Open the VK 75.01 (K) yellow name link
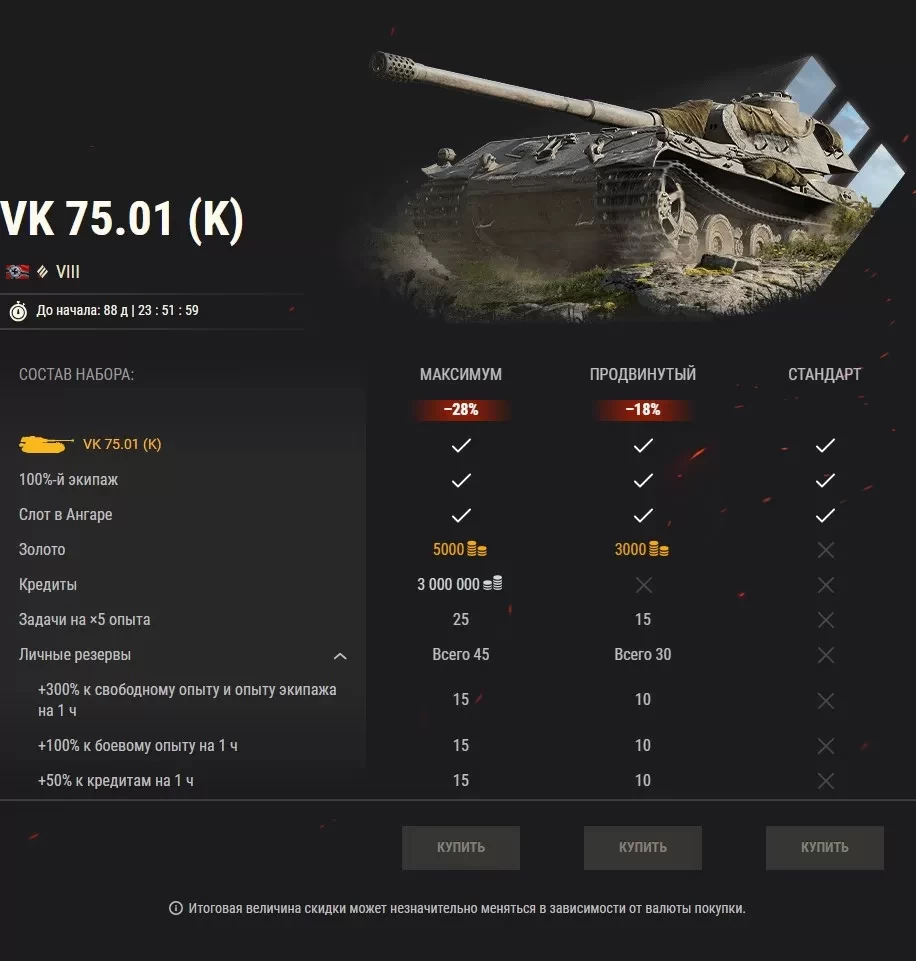Image resolution: width=916 pixels, height=961 pixels. pos(122,444)
